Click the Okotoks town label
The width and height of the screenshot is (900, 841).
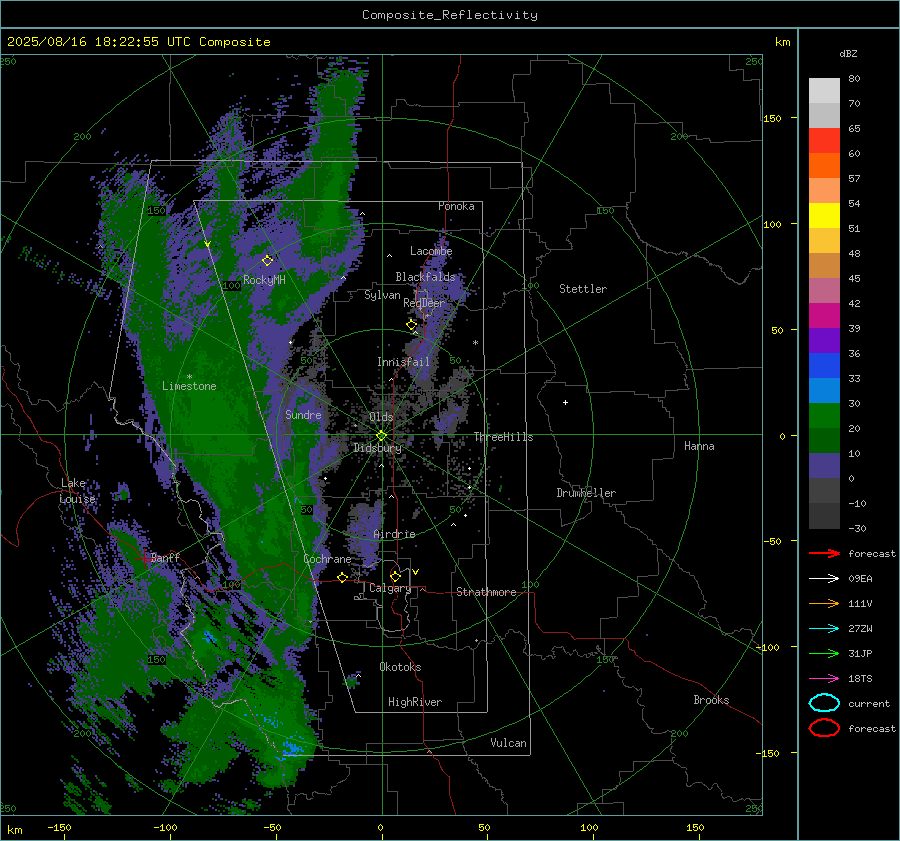400,667
